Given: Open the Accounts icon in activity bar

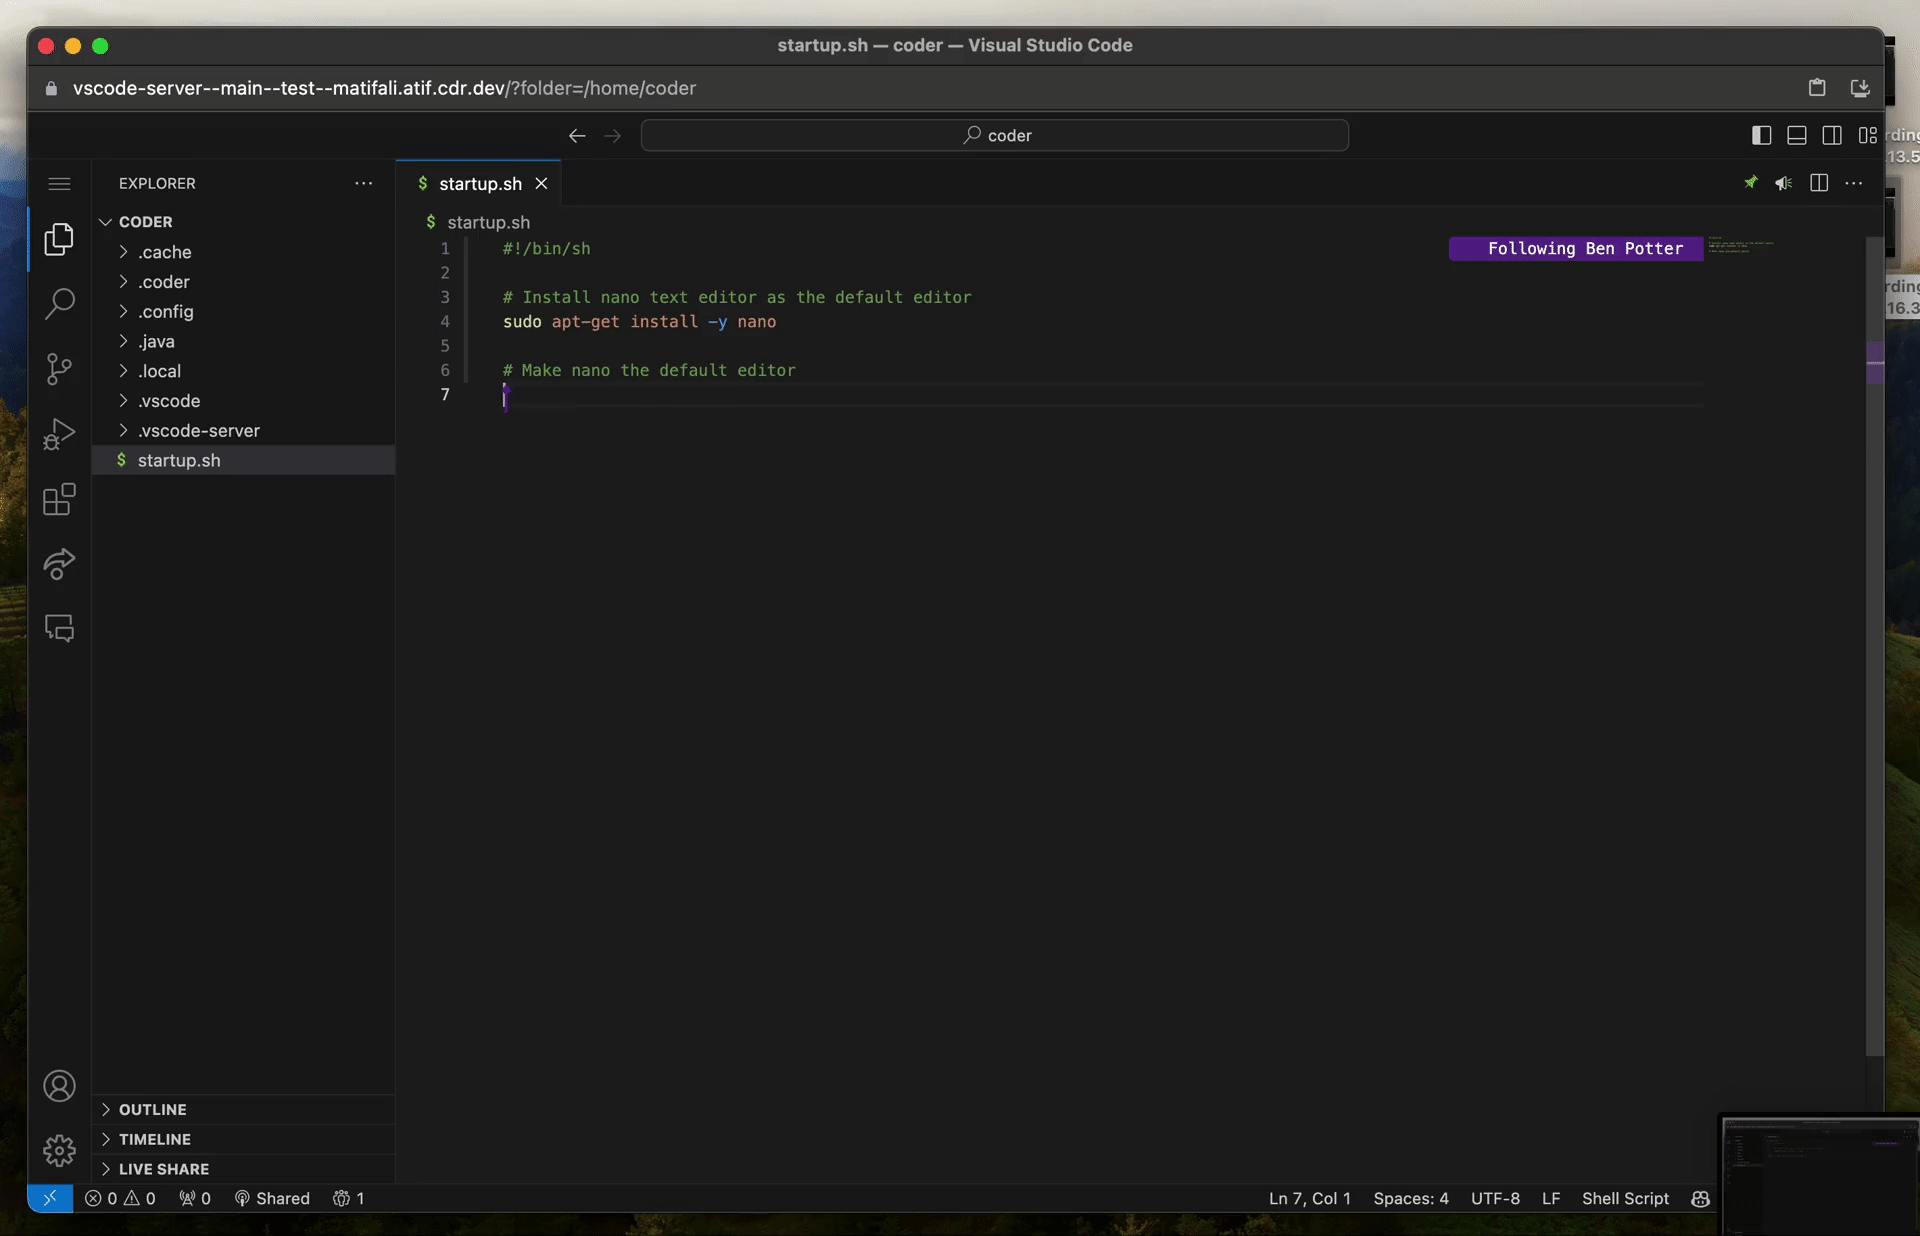Looking at the screenshot, I should coord(59,1086).
